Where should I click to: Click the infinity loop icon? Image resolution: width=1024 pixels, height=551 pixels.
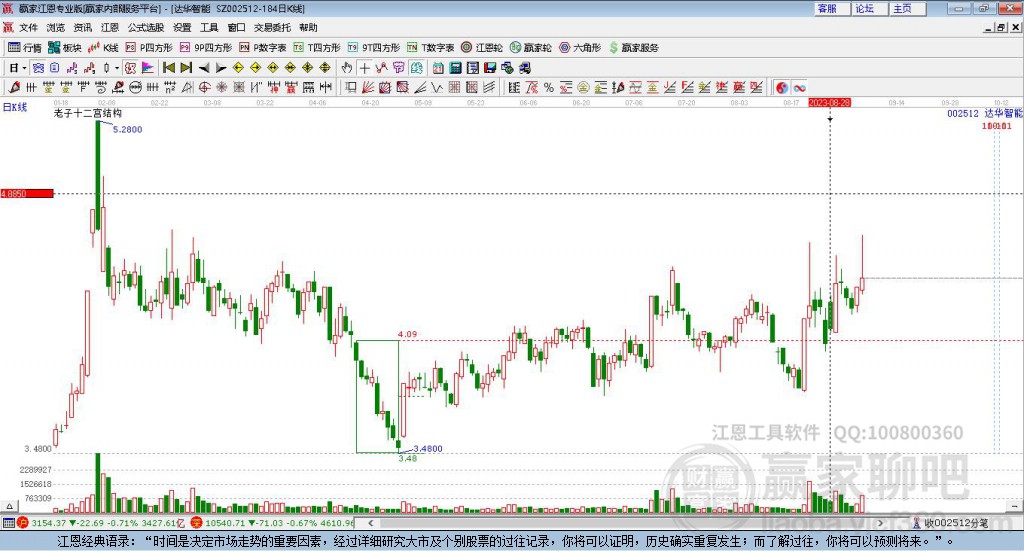click(799, 87)
